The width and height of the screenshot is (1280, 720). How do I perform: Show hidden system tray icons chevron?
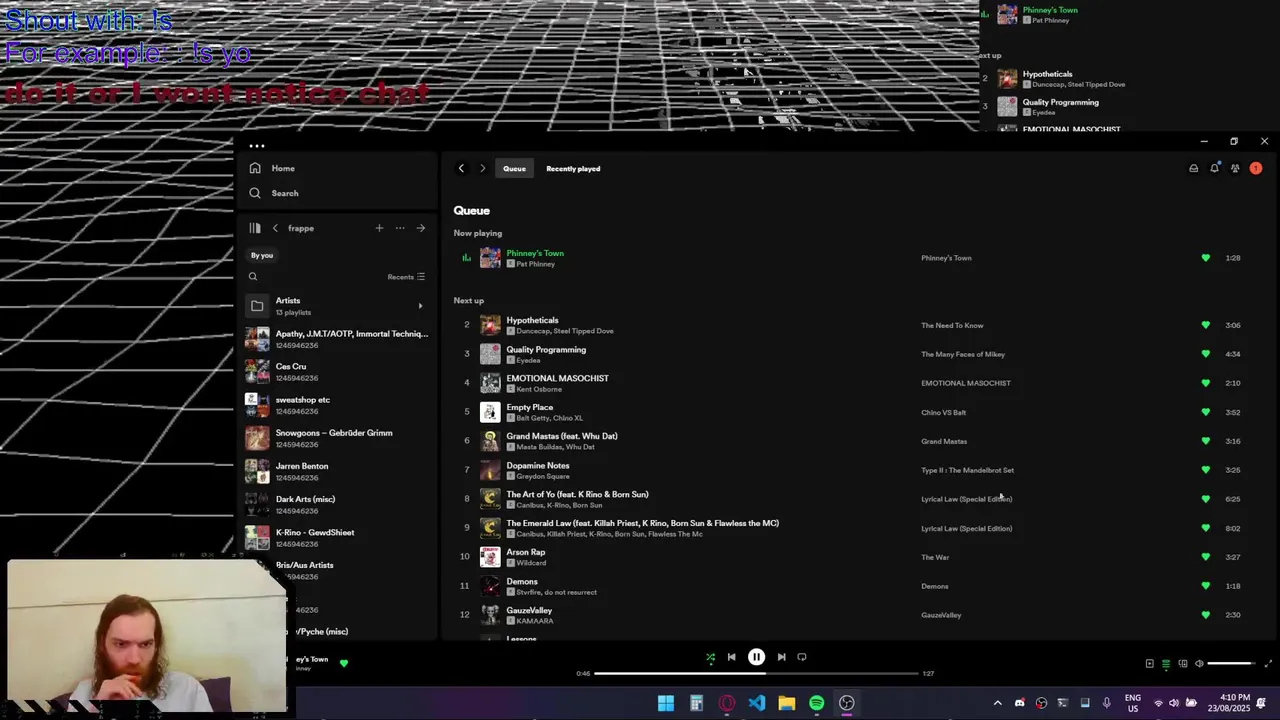pyautogui.click(x=997, y=703)
